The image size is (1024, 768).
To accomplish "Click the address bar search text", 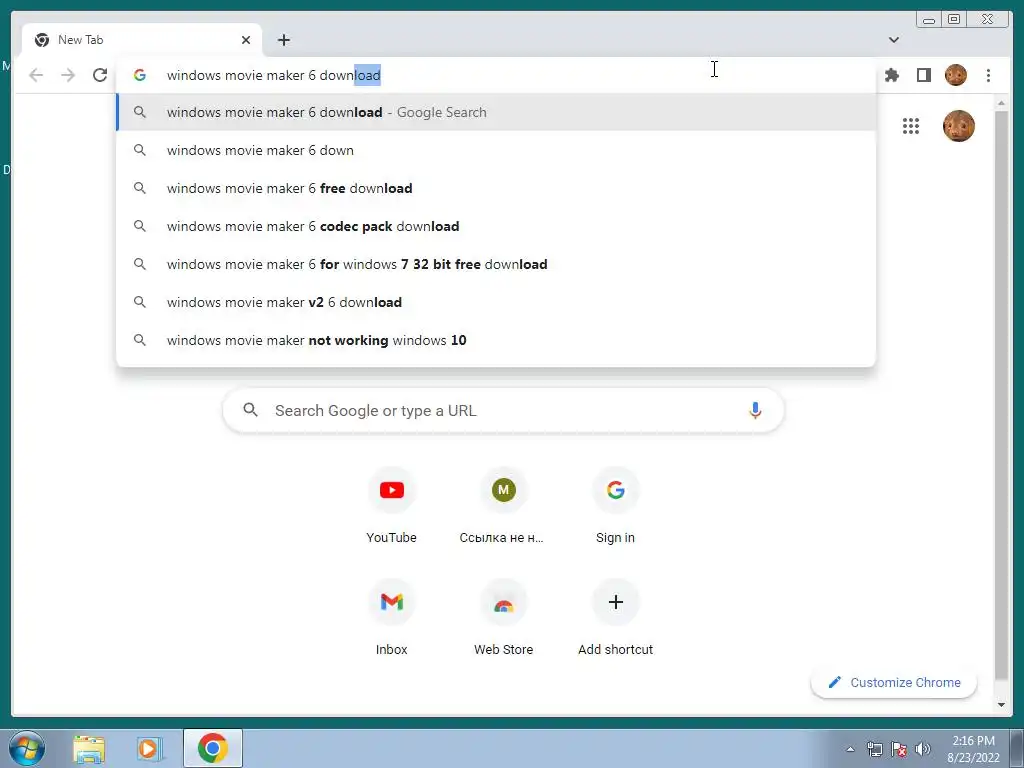I will (273, 75).
